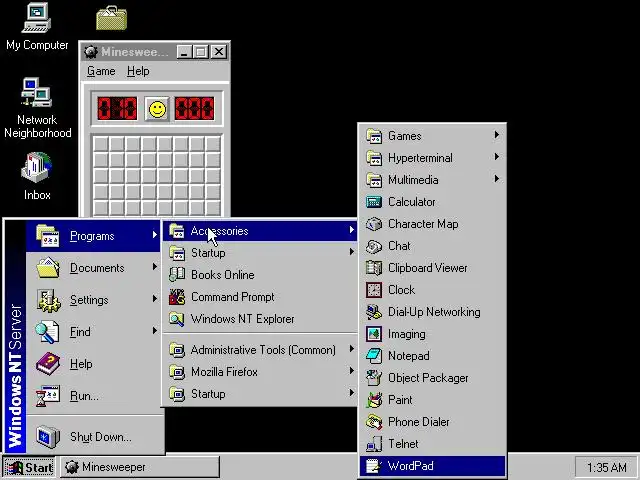
Task: Click the Character Map icon
Action: (374, 224)
